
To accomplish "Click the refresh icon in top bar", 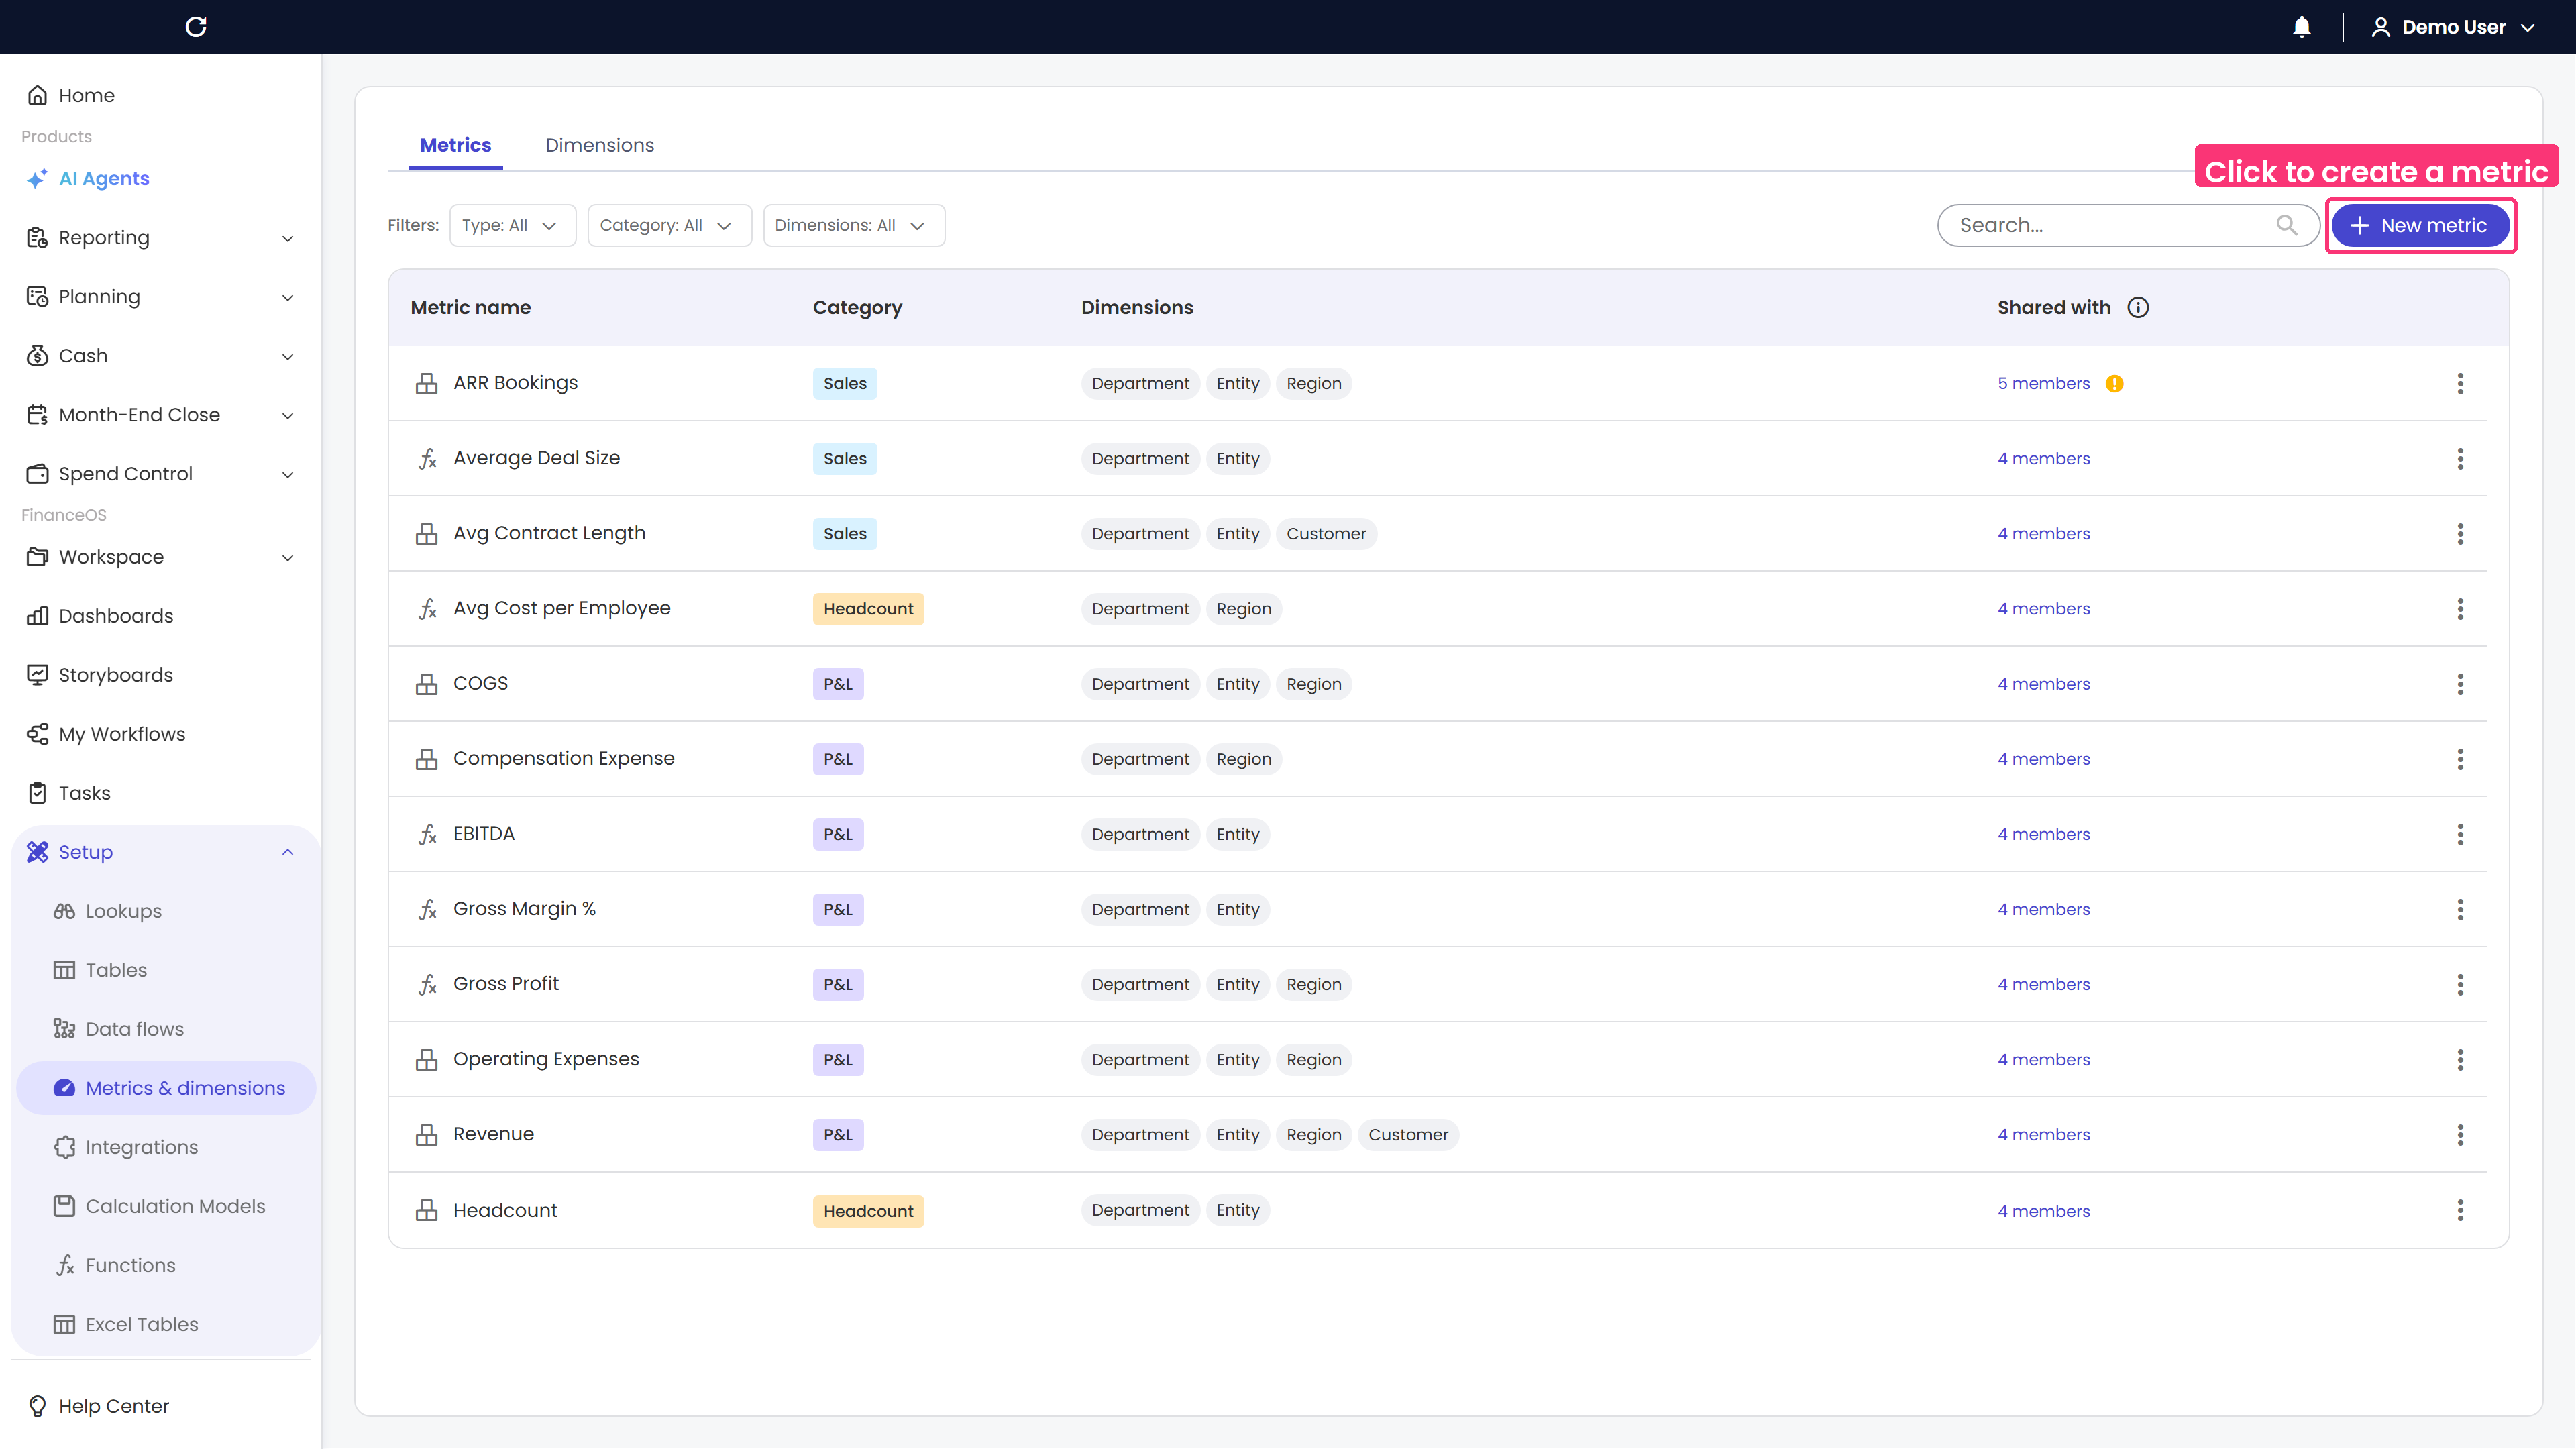I will click(x=196, y=27).
